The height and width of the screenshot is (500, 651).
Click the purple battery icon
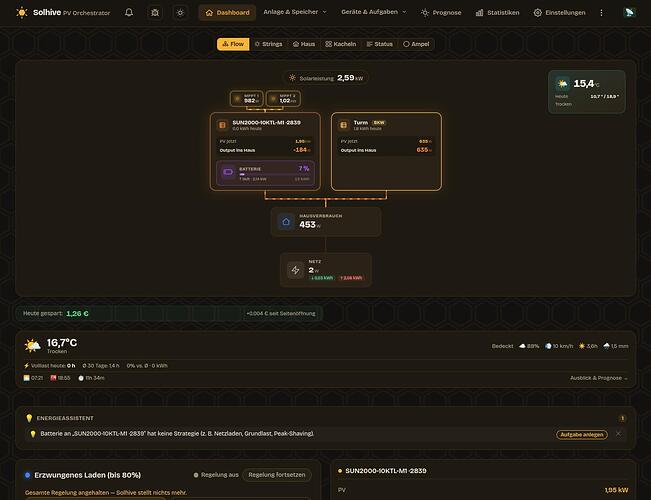point(228,172)
